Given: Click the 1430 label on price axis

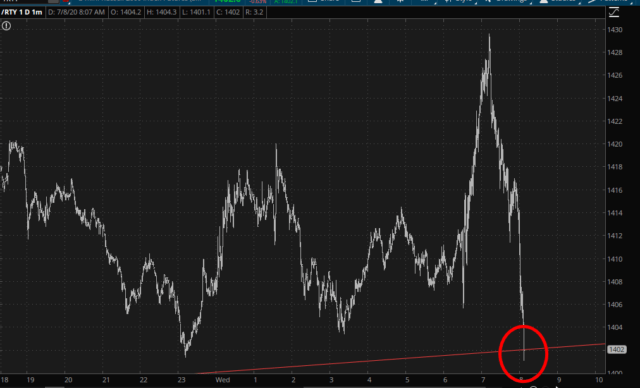Looking at the screenshot, I should (x=615, y=30).
